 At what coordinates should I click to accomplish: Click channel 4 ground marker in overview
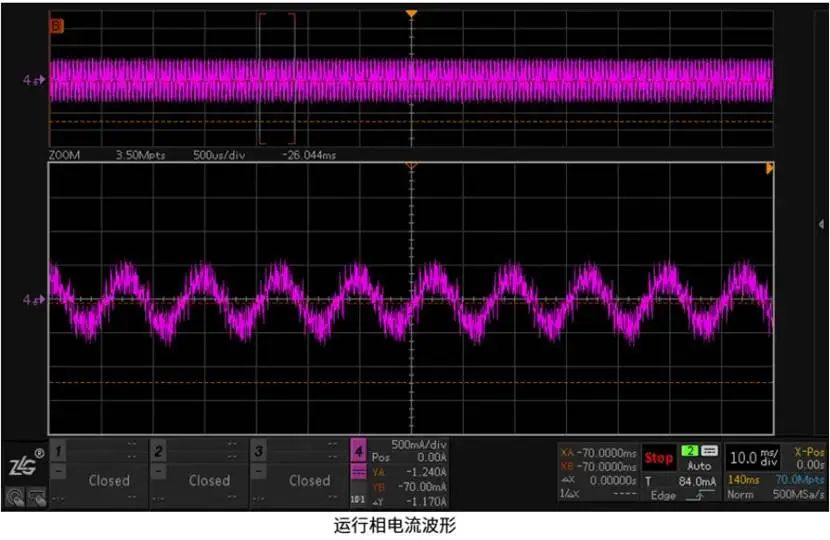click(x=34, y=80)
